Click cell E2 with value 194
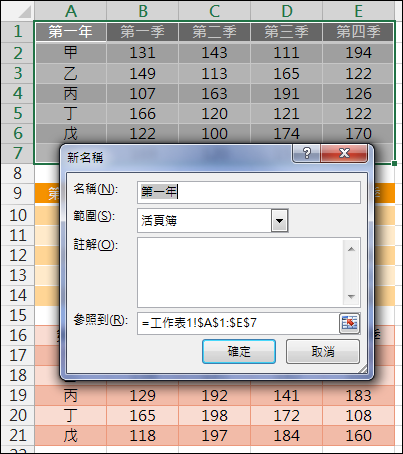403x454 pixels. (358, 53)
